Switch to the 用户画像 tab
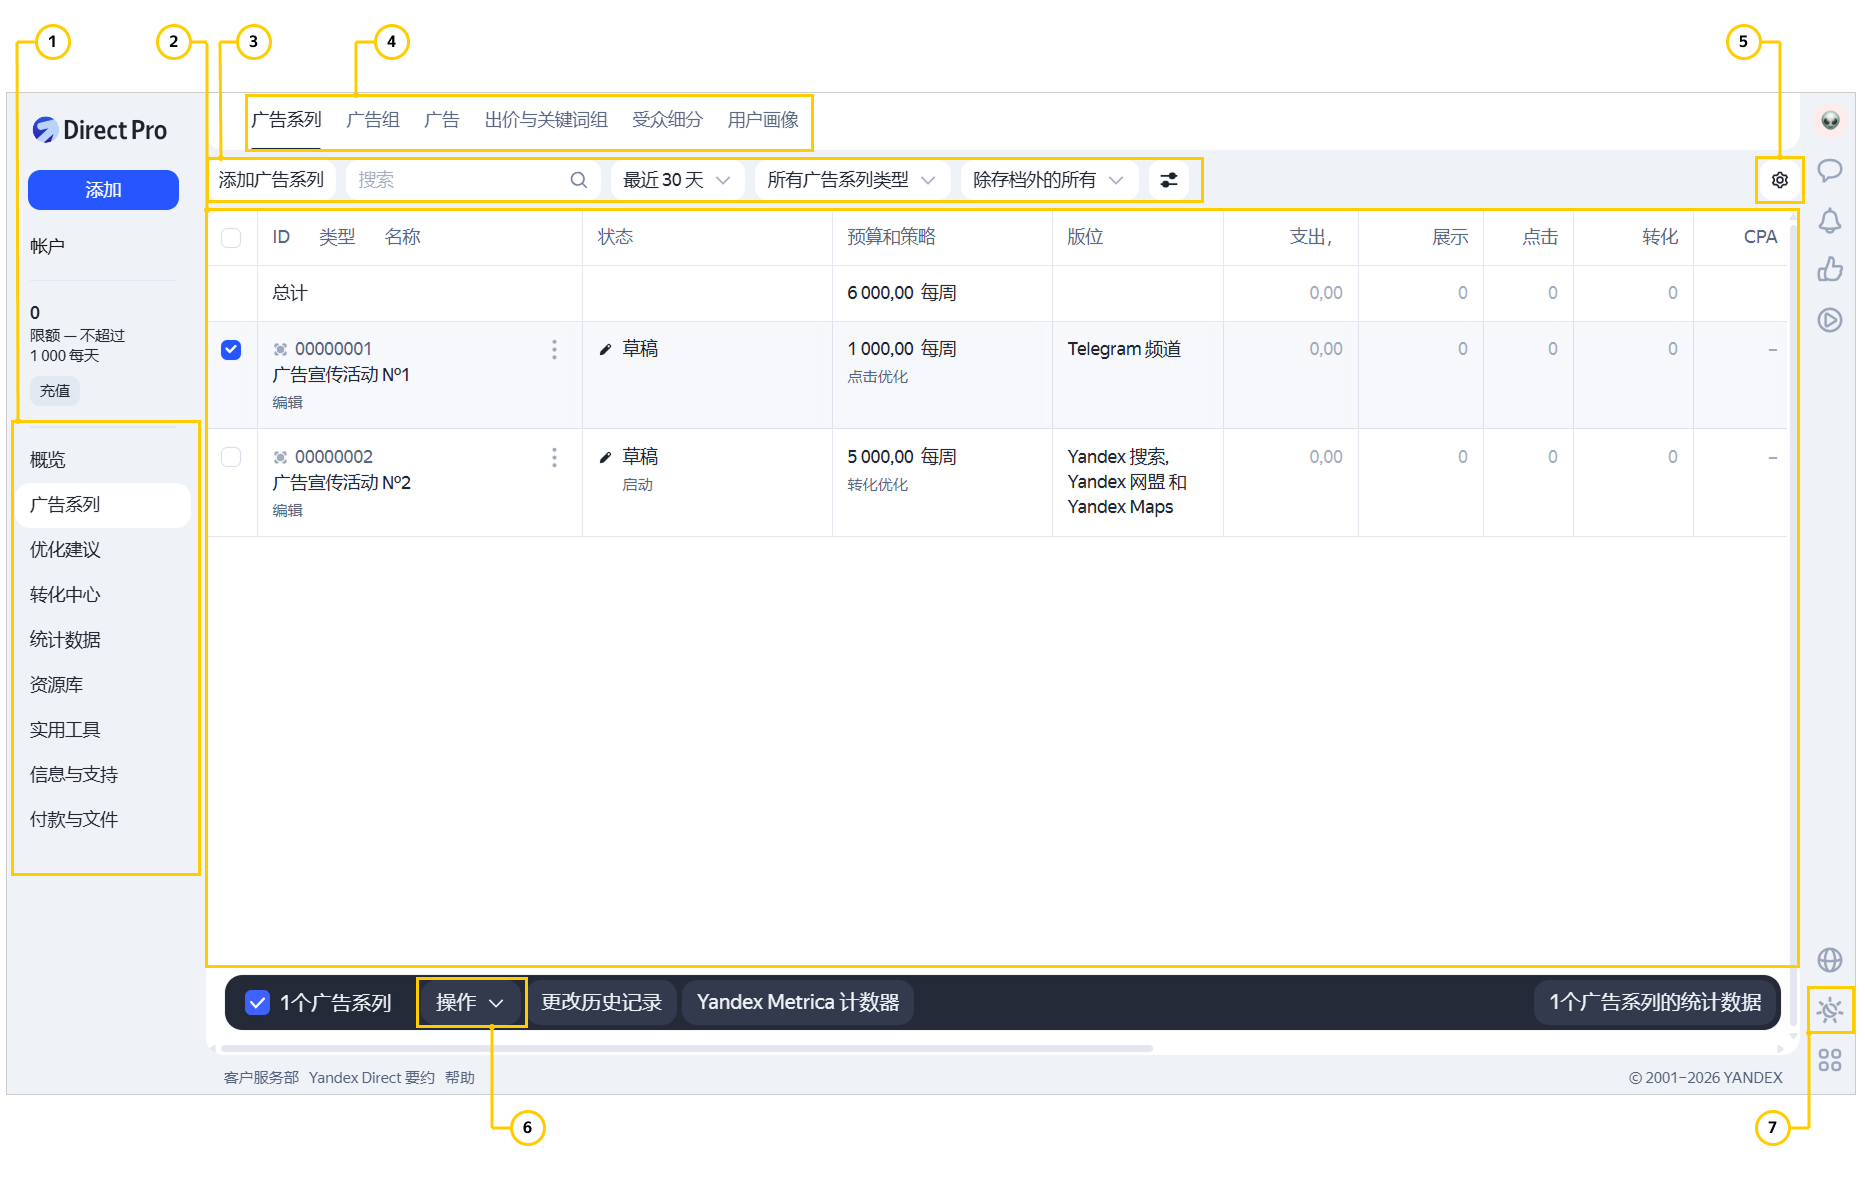 pos(763,120)
